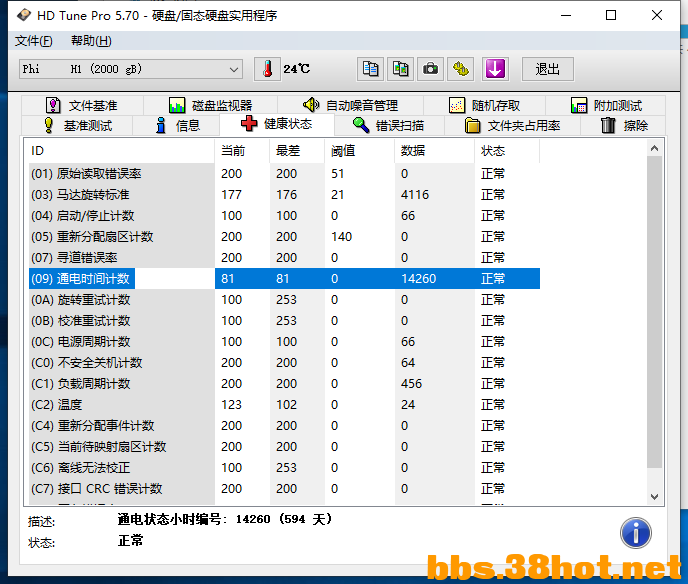Switch to the 基准测试 tab

click(77, 125)
